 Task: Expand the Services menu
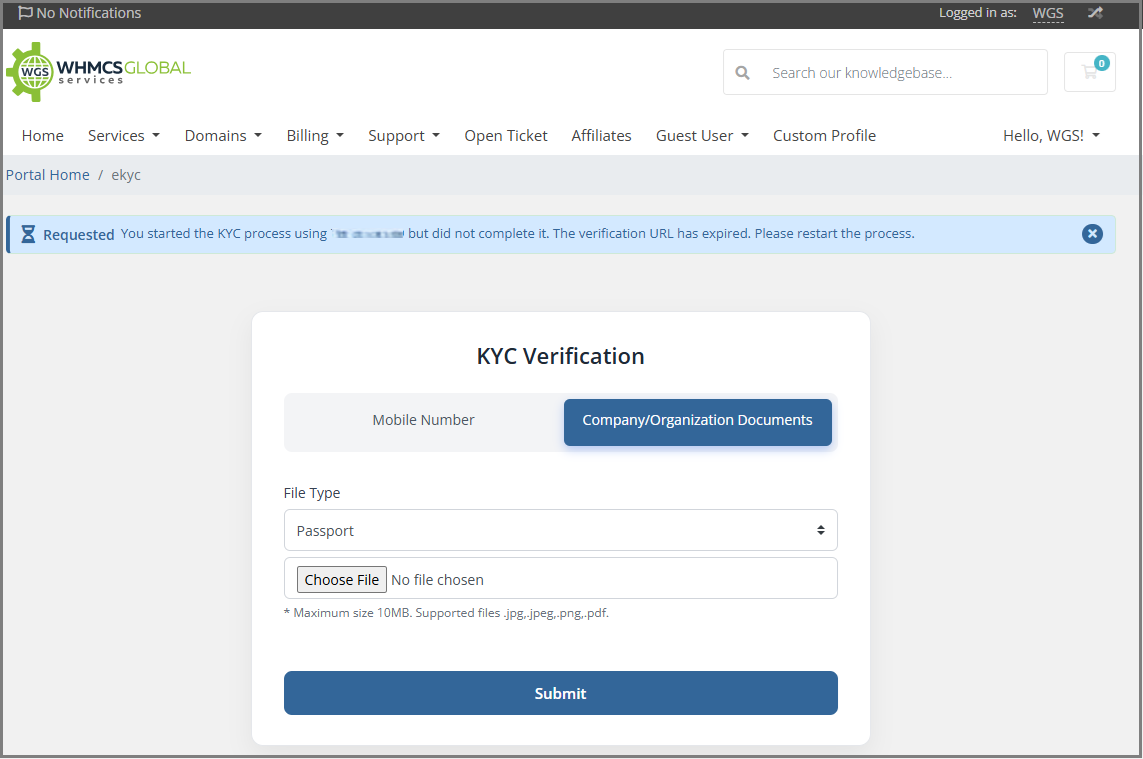[123, 136]
